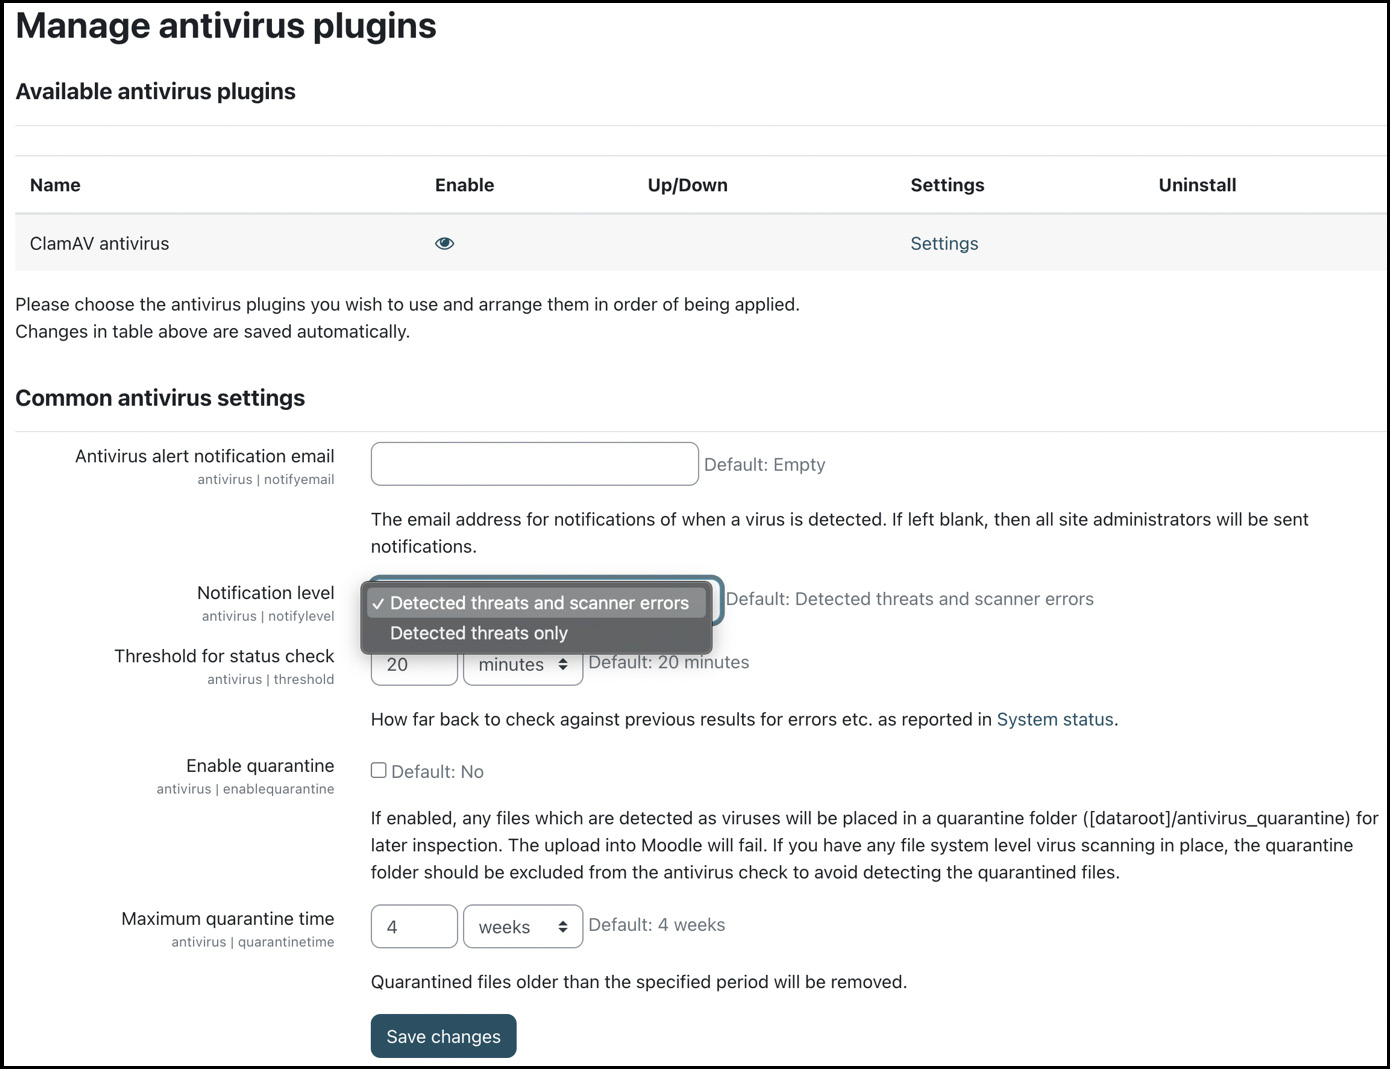
Task: Click the 'Name' column header
Action: (x=55, y=185)
